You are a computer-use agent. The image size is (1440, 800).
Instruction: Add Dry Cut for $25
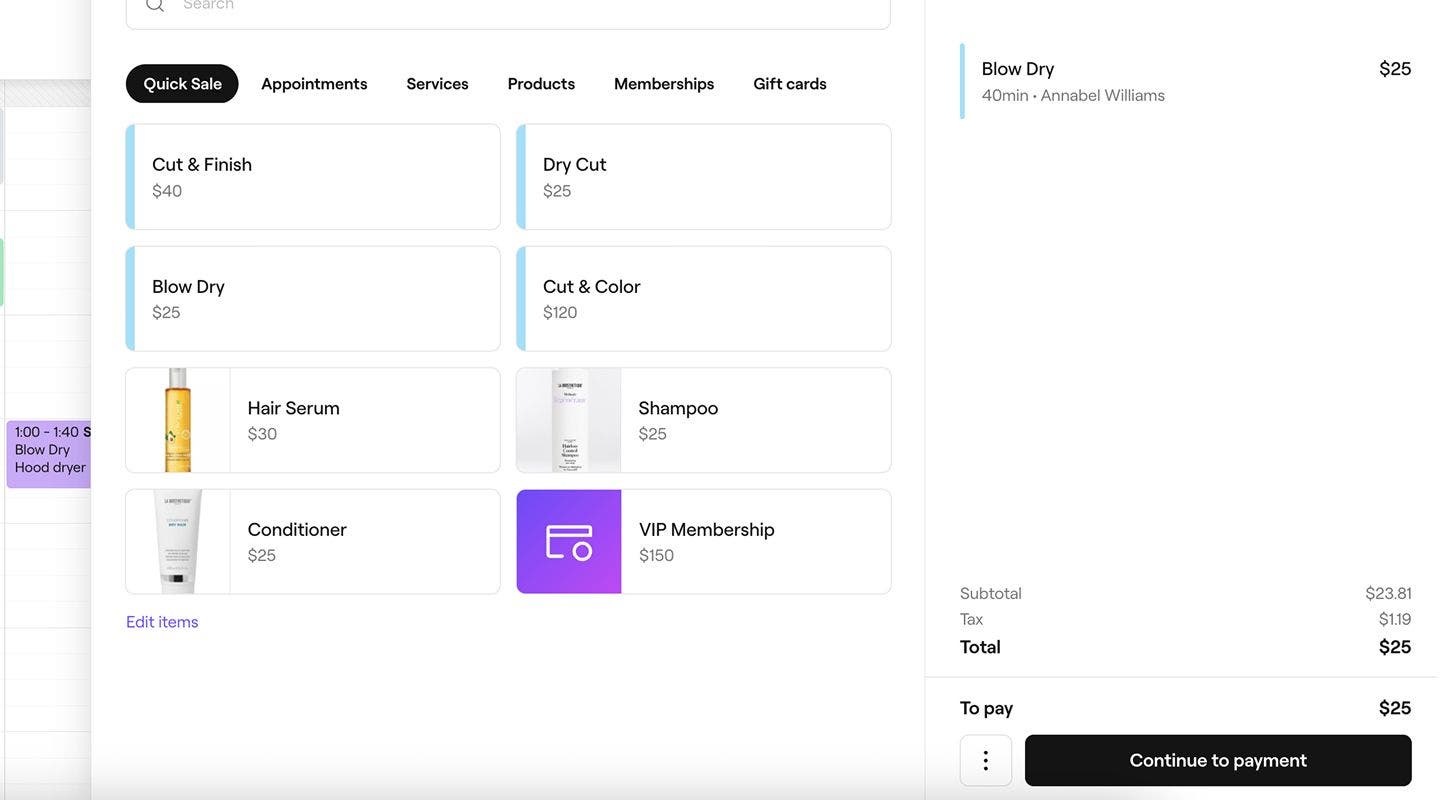[704, 177]
